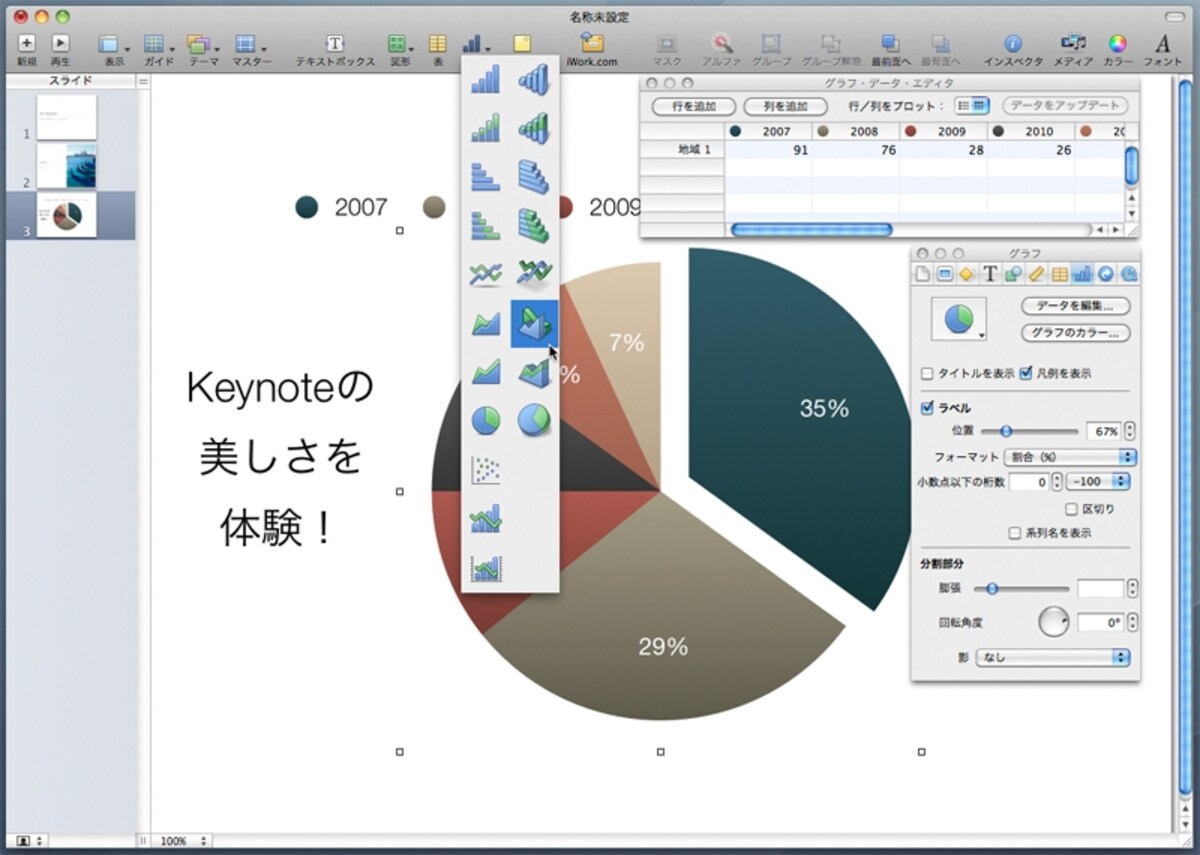This screenshot has width=1200, height=855.
Task: Switch to the Document inspector tab
Action: (924, 274)
